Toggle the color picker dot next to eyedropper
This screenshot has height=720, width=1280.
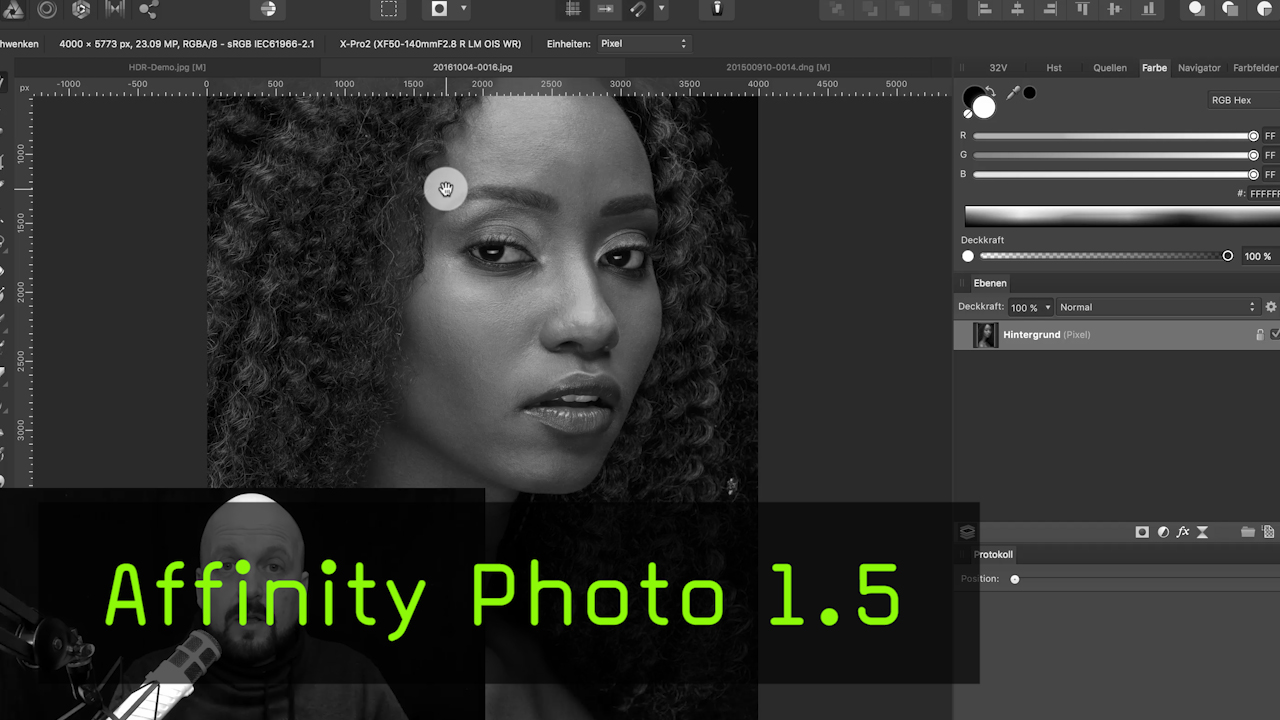pos(1029,92)
